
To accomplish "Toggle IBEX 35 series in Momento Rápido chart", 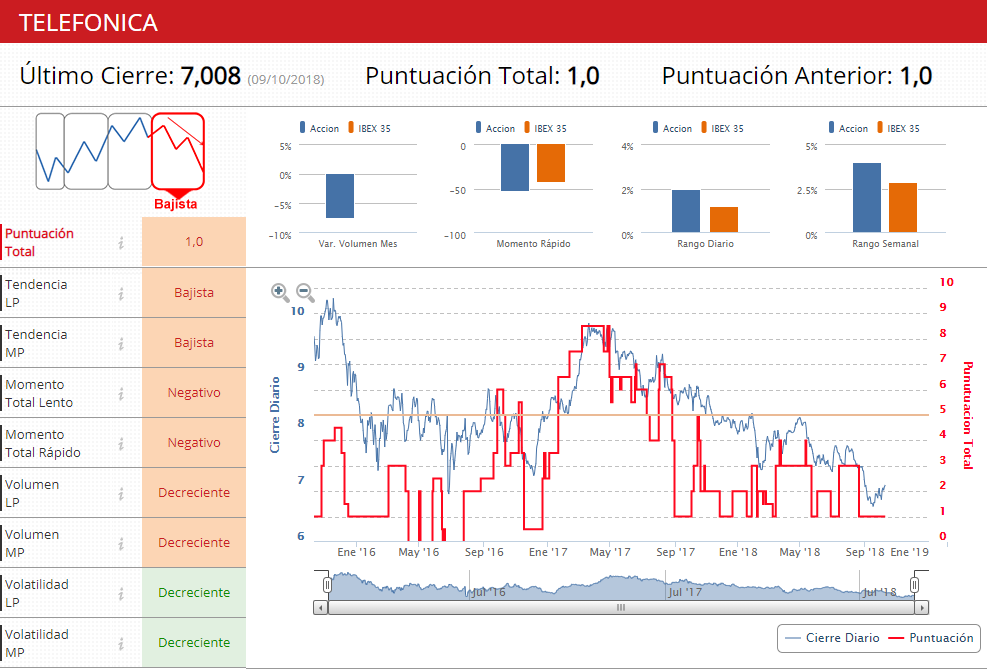I will [545, 128].
